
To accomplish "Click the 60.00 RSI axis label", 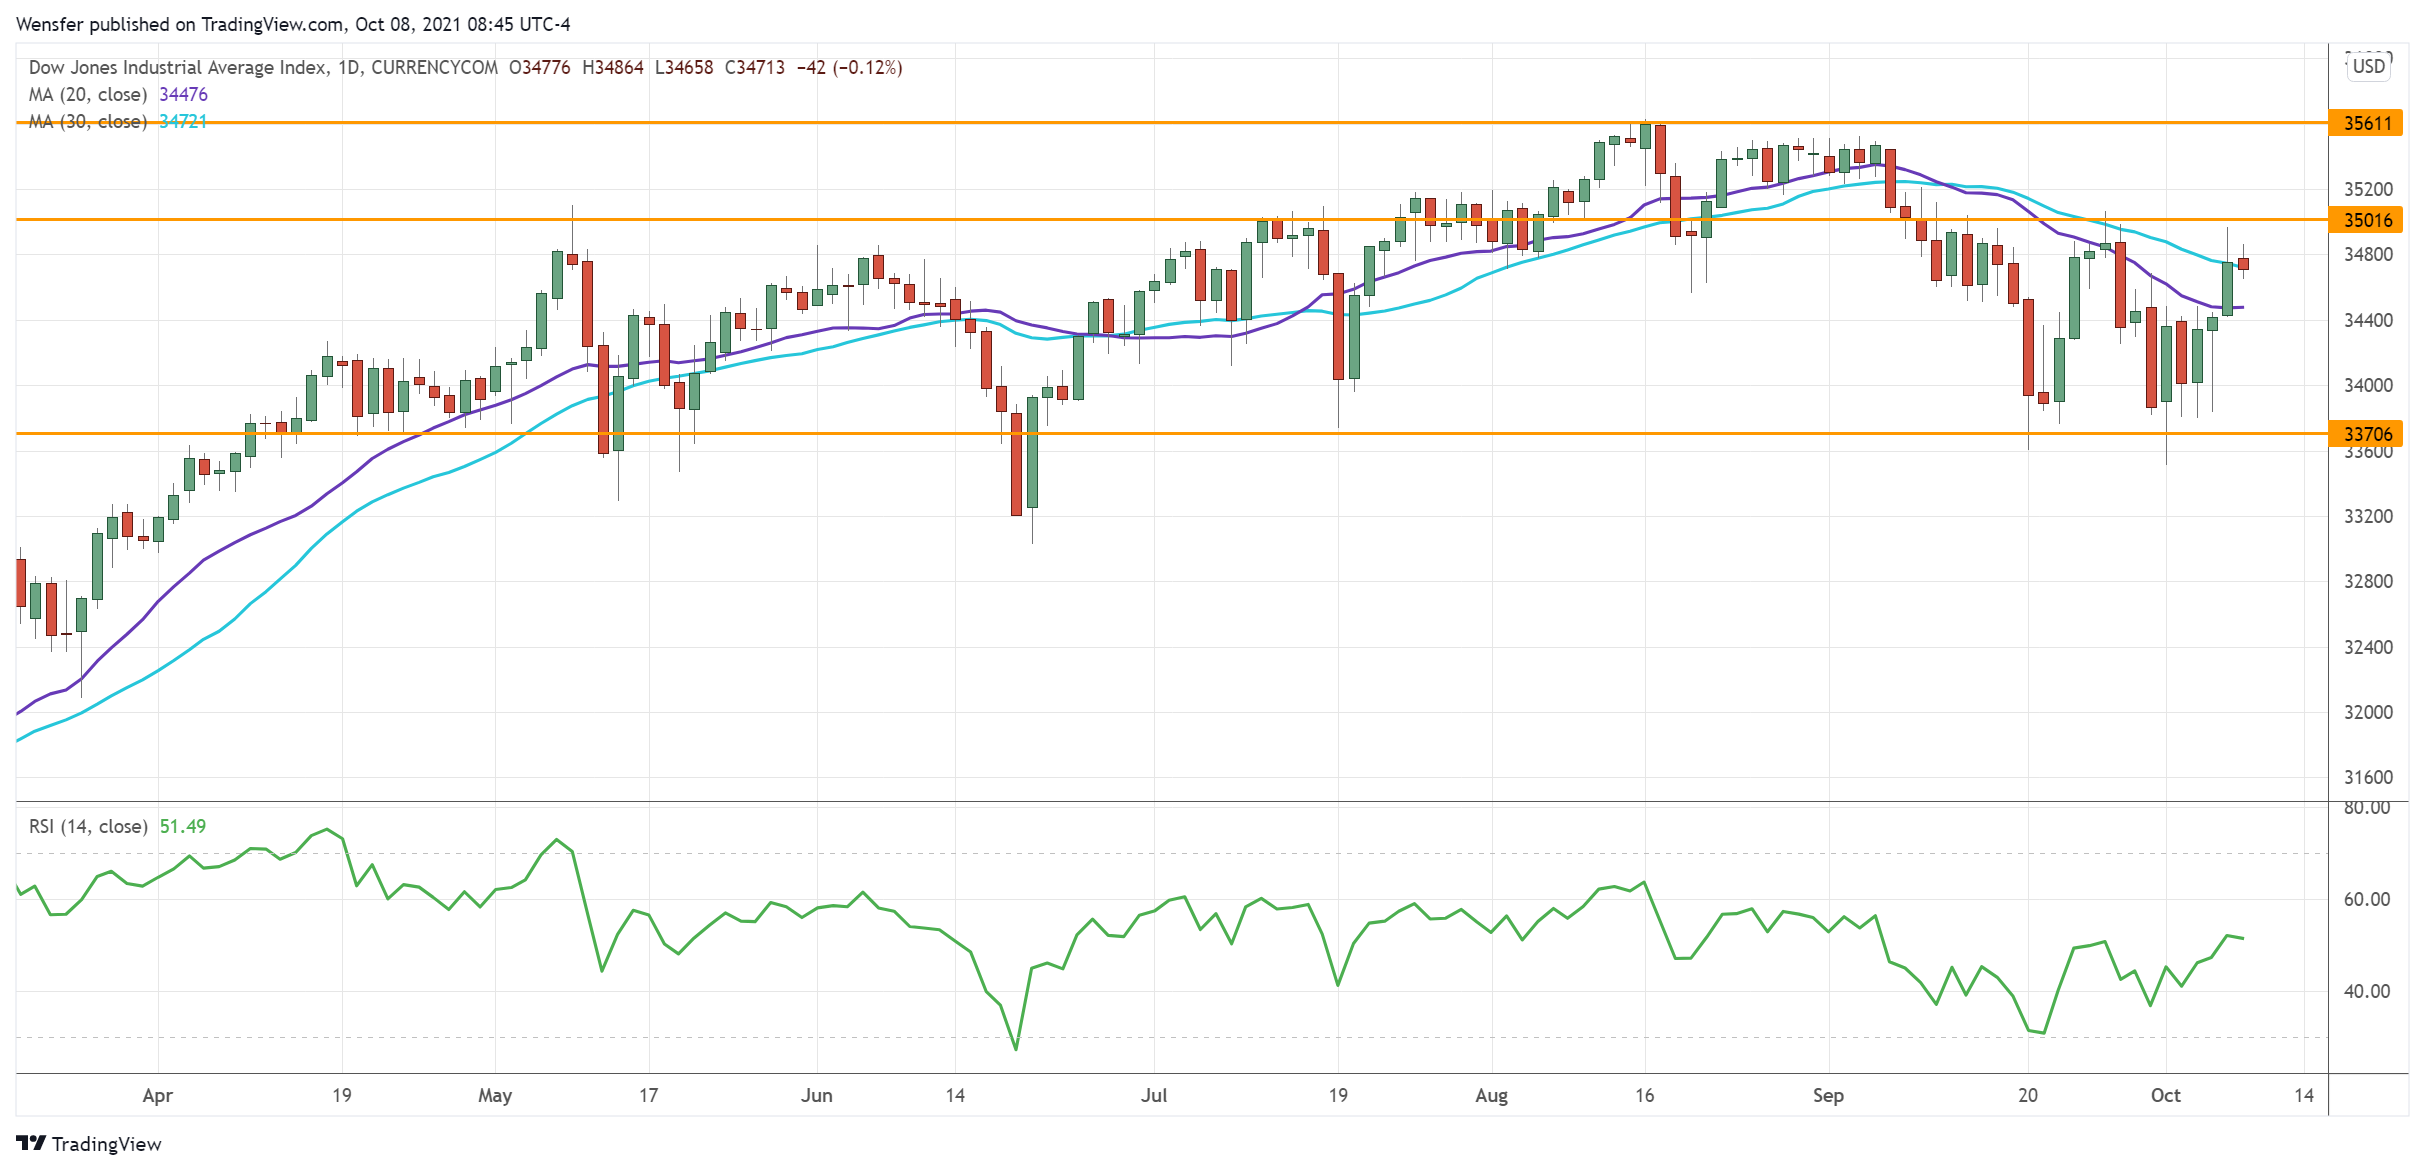I will point(2367,900).
